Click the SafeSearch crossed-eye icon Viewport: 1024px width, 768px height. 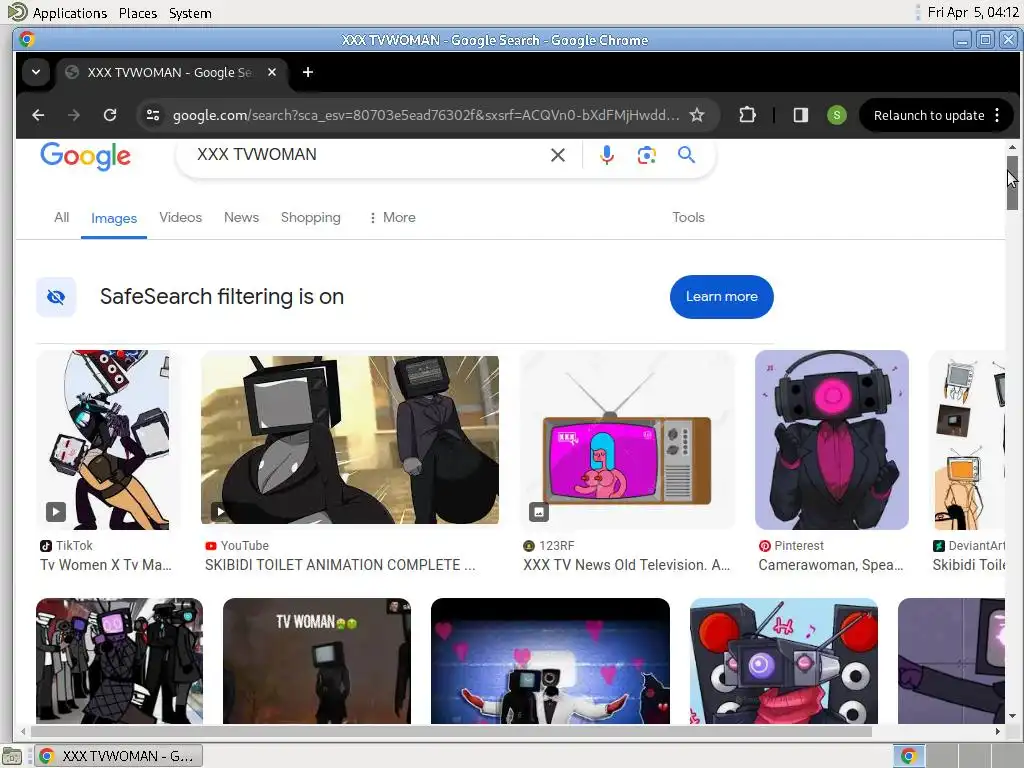[x=56, y=297]
